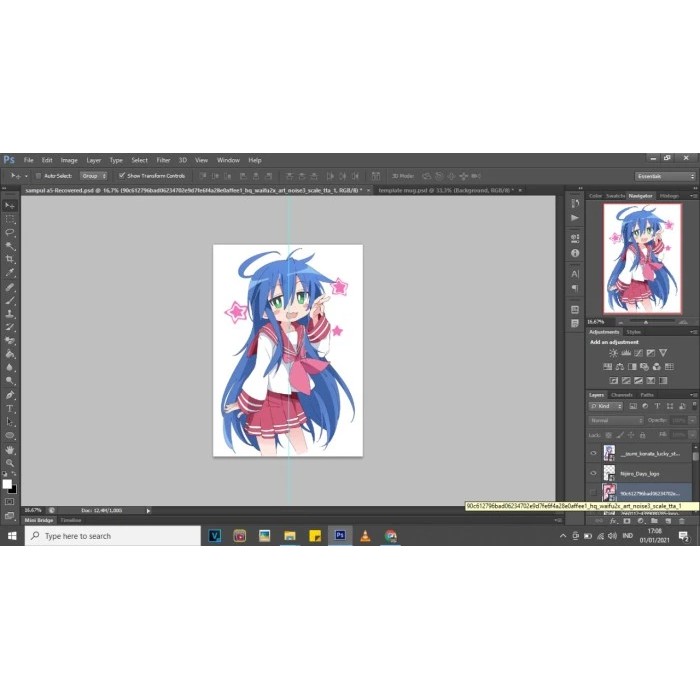Uncheck Show Transform Controls

[121, 175]
